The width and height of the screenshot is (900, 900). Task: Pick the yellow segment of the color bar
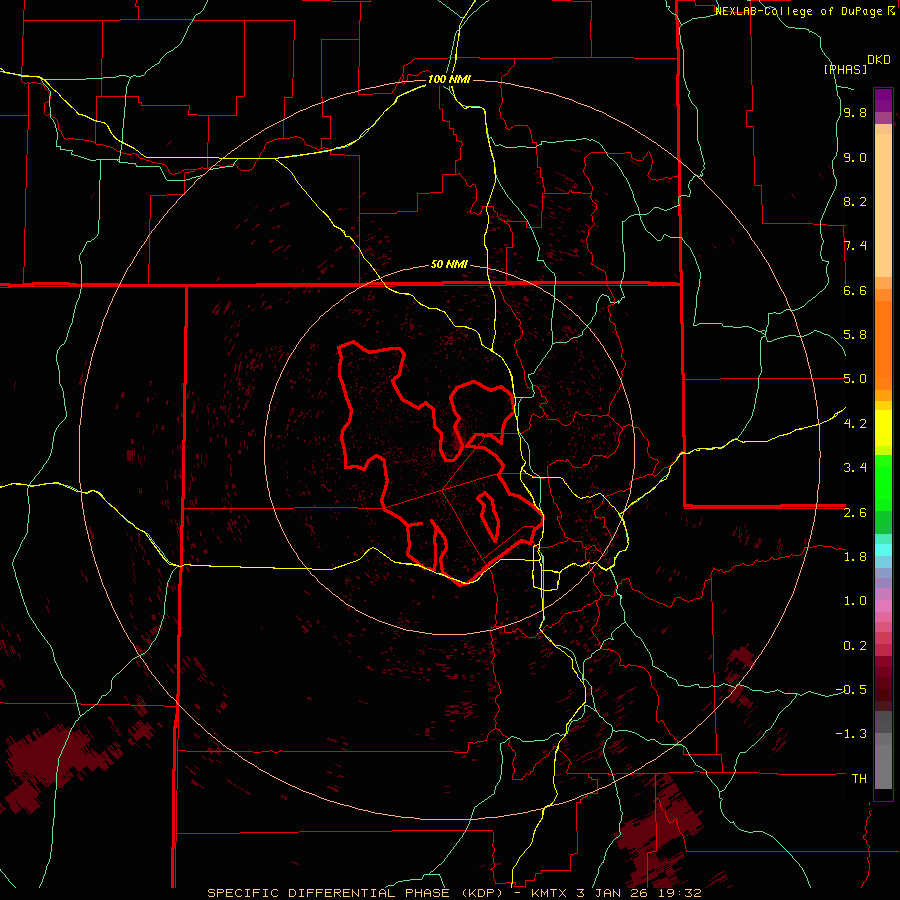click(x=883, y=428)
